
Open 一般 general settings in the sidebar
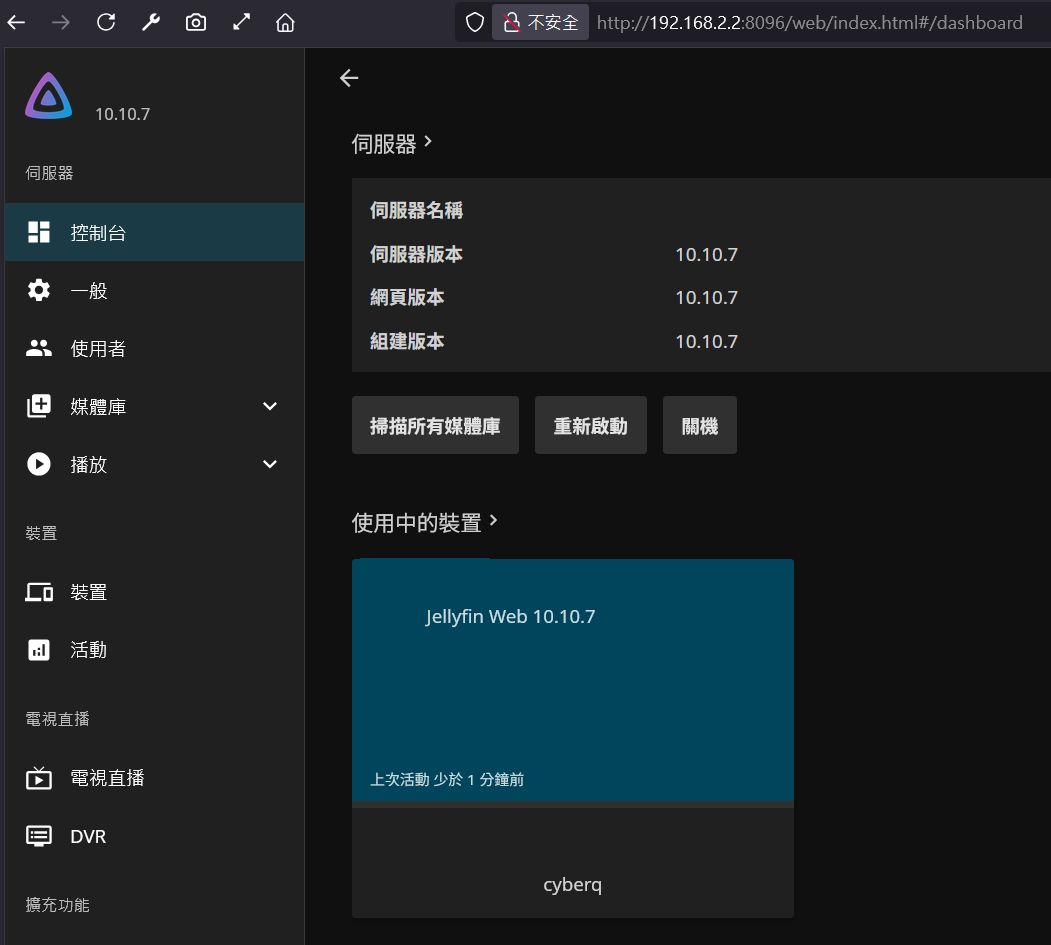(154, 290)
